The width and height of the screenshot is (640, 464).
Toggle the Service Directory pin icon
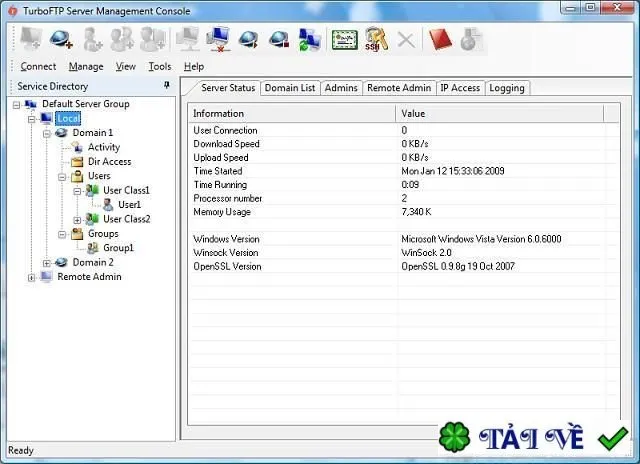(x=167, y=85)
